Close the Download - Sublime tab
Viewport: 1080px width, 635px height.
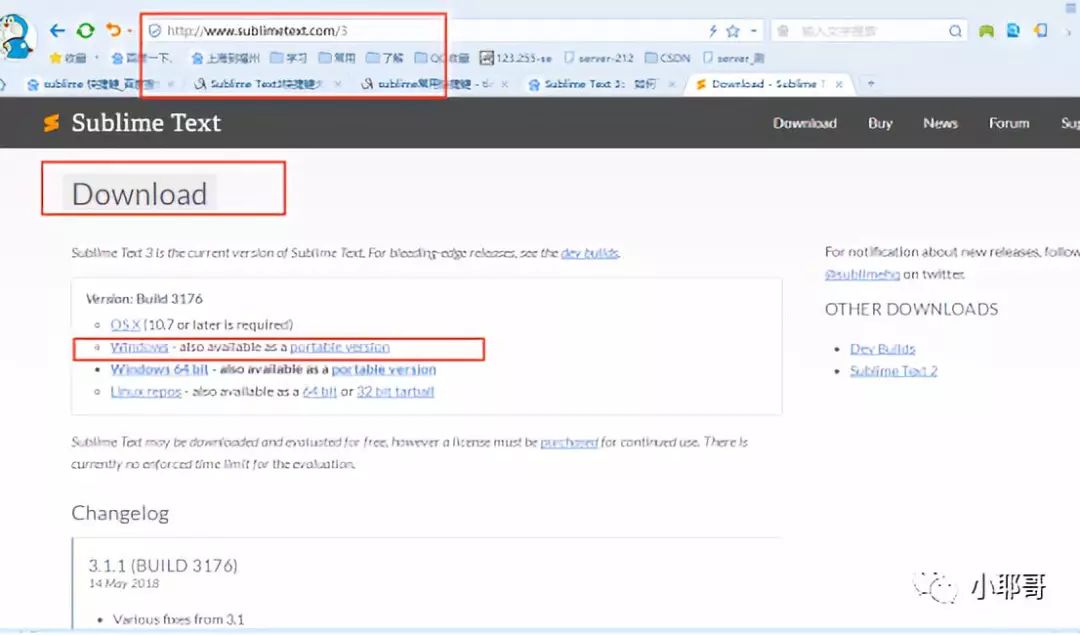pos(839,84)
